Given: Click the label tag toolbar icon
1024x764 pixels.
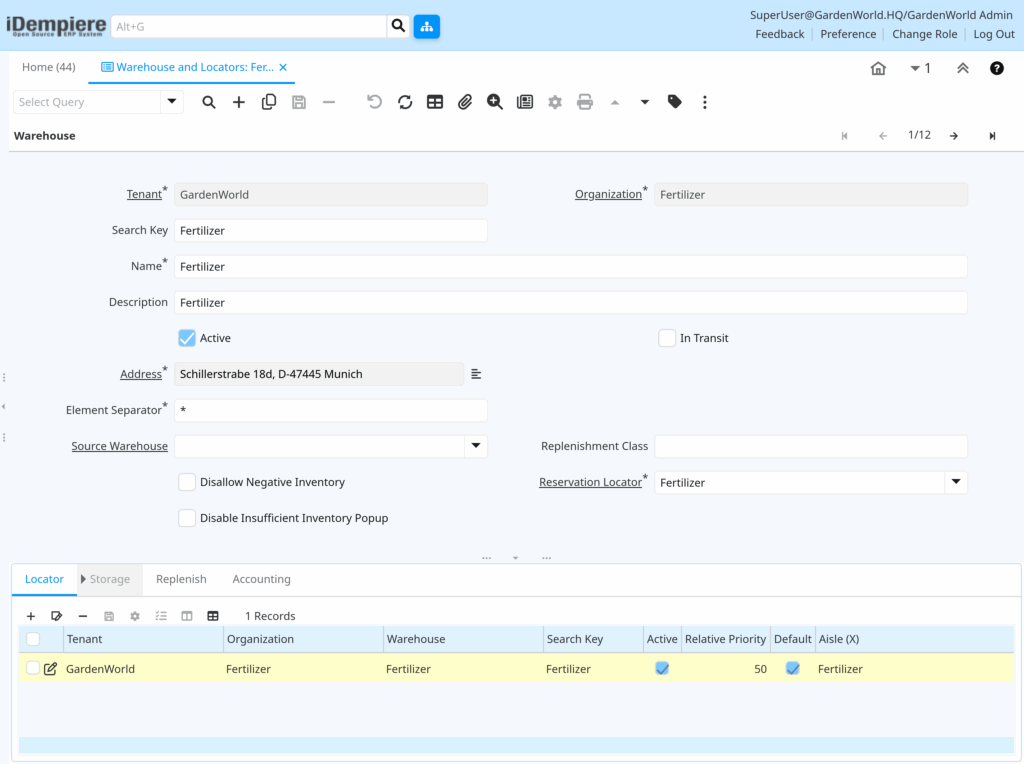Looking at the screenshot, I should pos(675,102).
